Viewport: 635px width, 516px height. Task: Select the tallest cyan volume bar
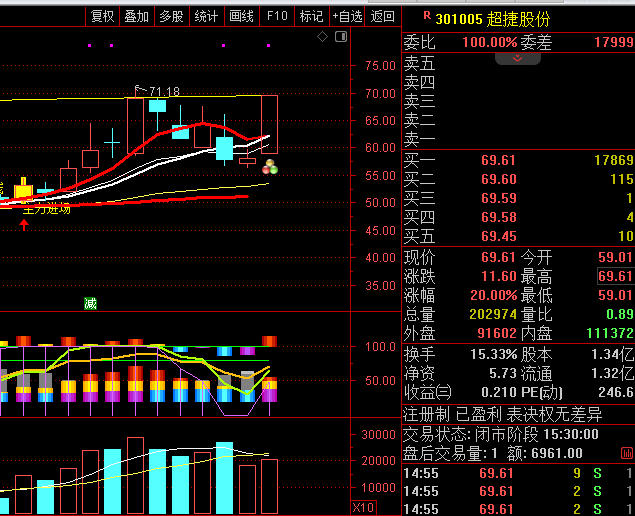[224, 478]
